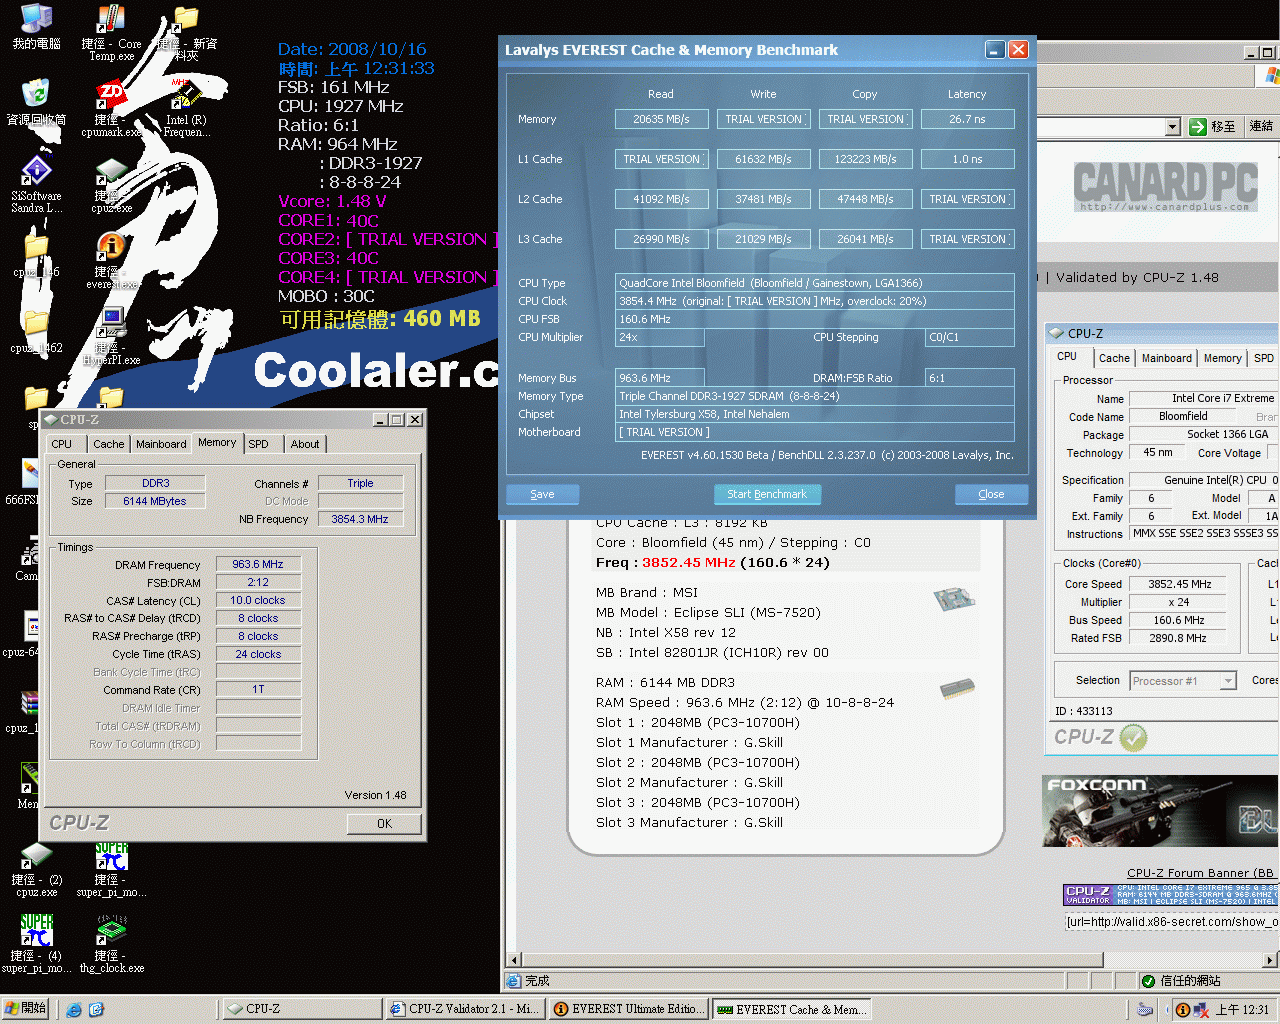Viewport: 1280px width, 1024px height.
Task: Click the Foxconn advertisement banner
Action: click(1160, 811)
